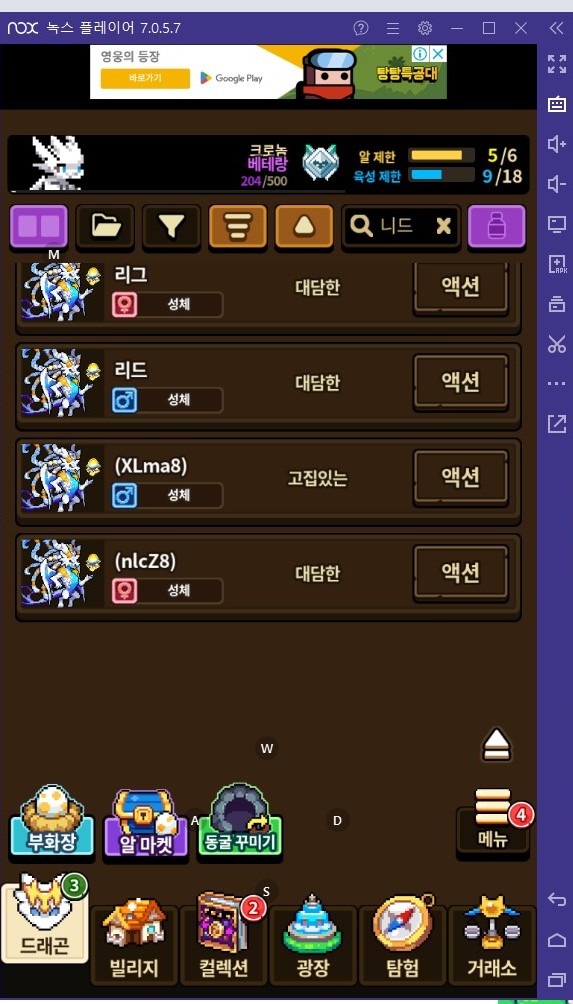Image resolution: width=573 pixels, height=1004 pixels.
Task: Click 액션 button for dragon 리드
Action: pyautogui.click(x=461, y=382)
